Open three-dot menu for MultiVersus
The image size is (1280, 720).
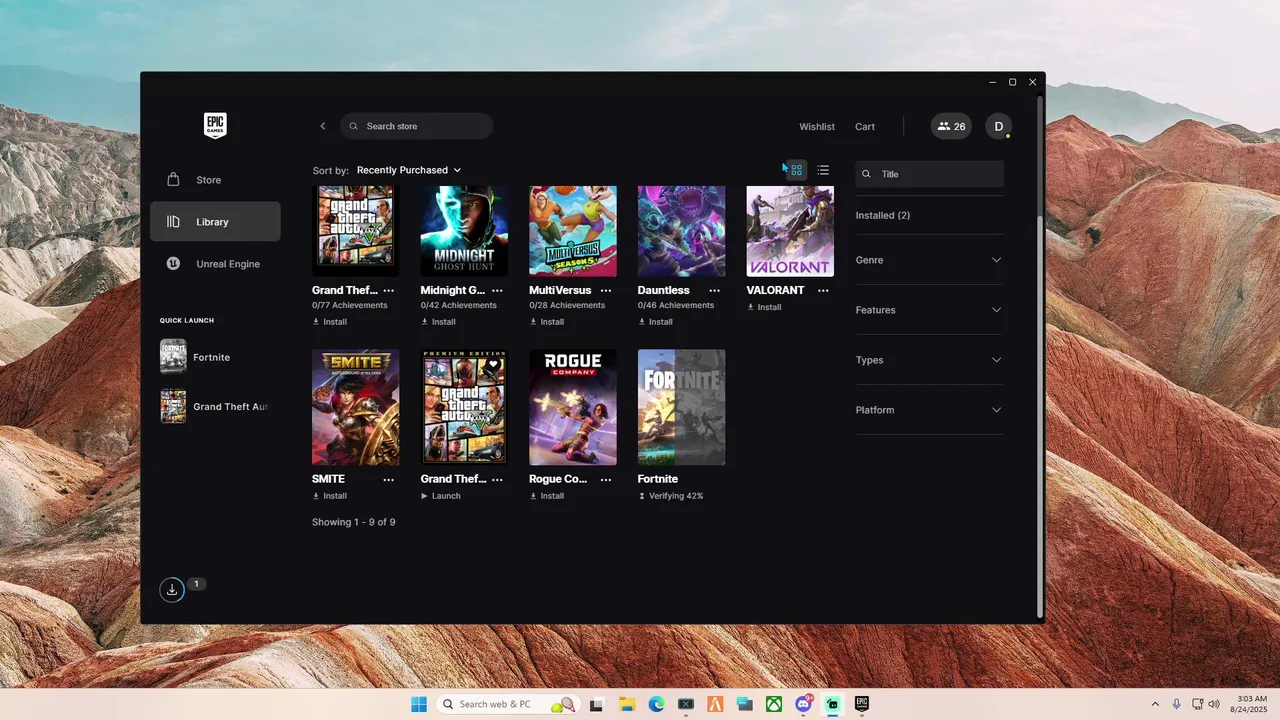[606, 291]
